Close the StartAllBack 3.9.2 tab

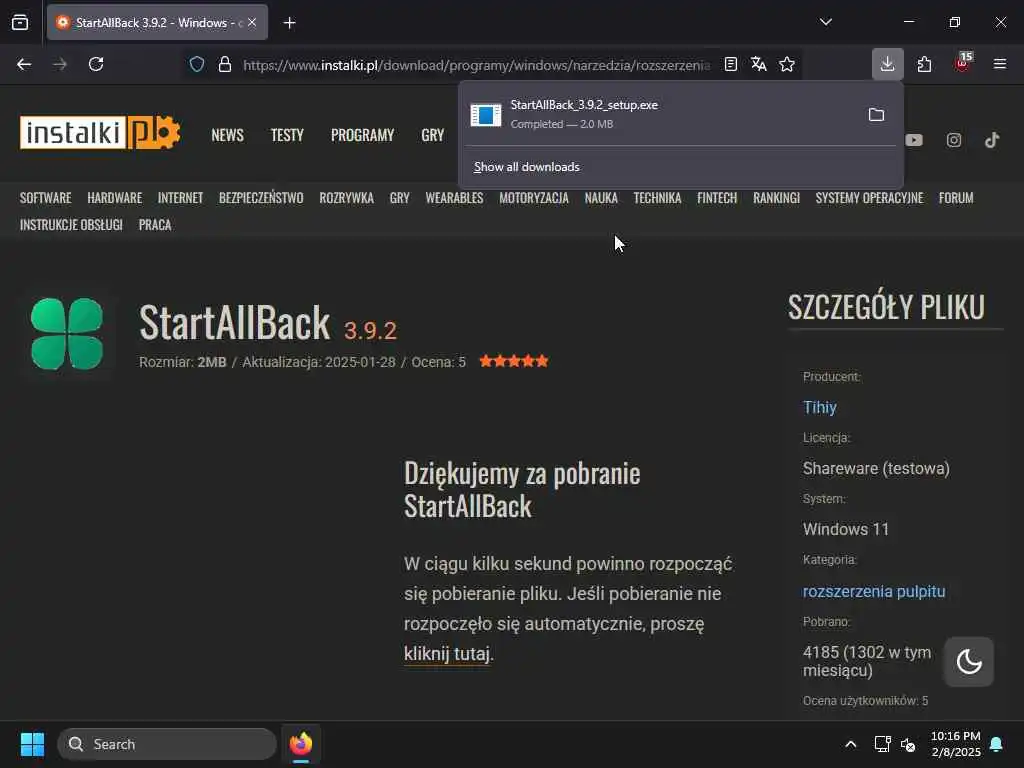252,23
